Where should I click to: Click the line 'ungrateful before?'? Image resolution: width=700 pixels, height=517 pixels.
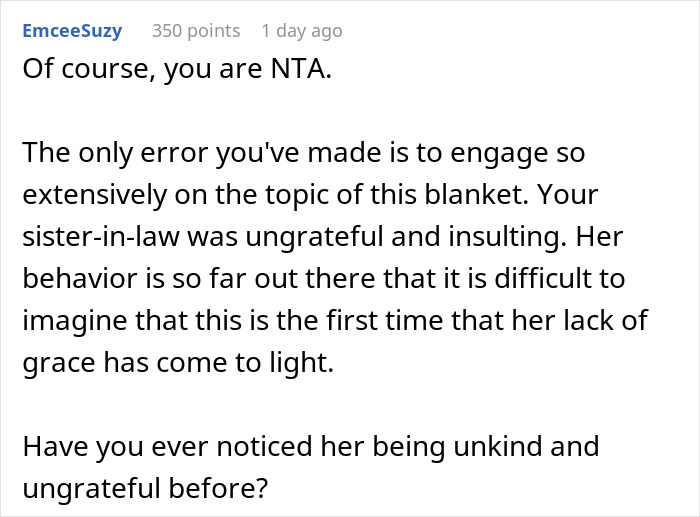point(145,488)
